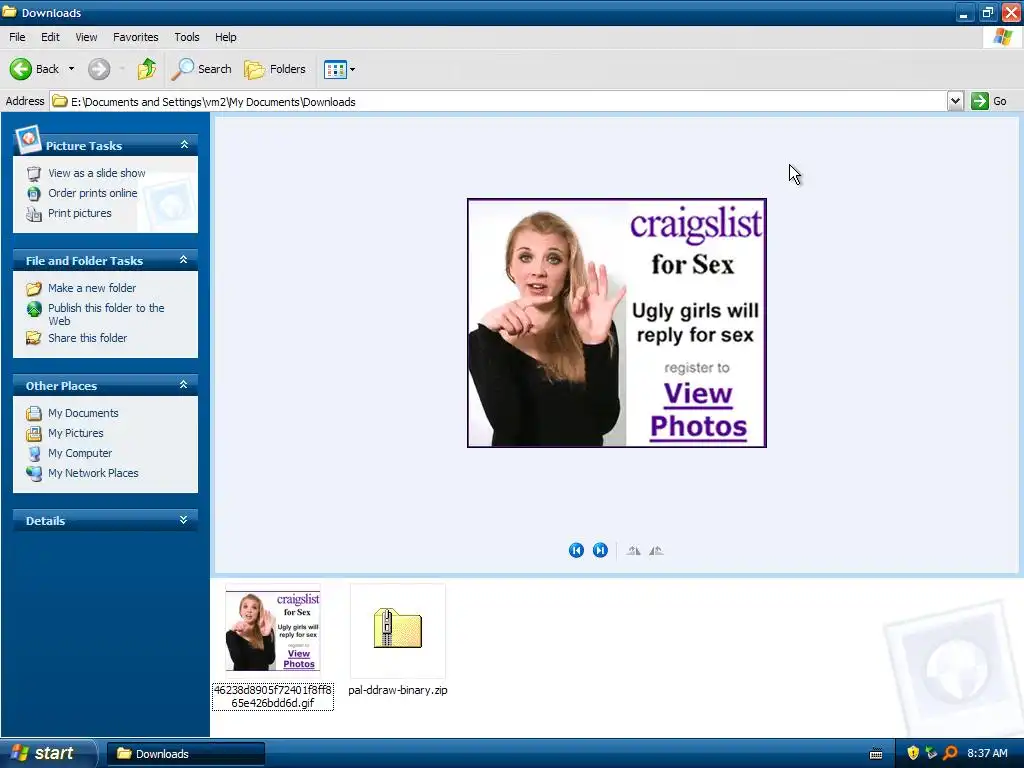
Task: Click Print pictures link
Action: coord(80,213)
